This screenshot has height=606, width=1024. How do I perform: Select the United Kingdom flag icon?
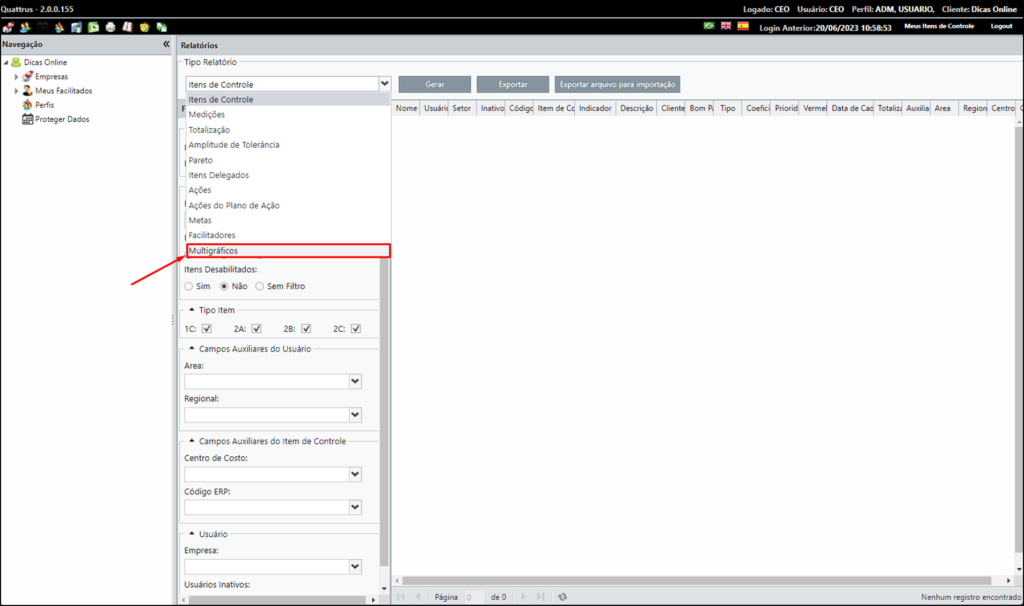pyautogui.click(x=726, y=26)
